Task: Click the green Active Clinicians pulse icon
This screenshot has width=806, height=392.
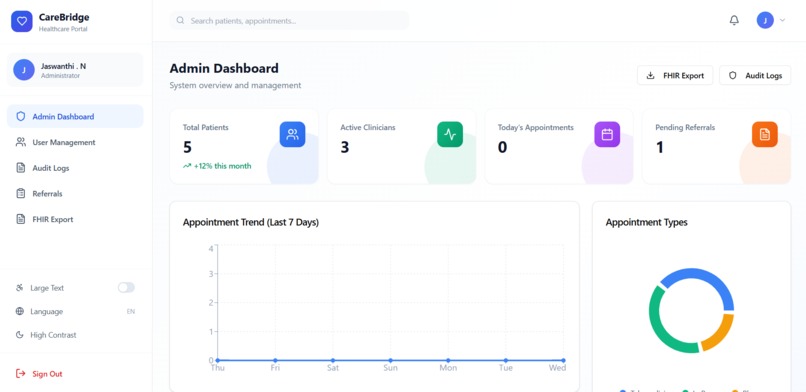Action: (450, 135)
